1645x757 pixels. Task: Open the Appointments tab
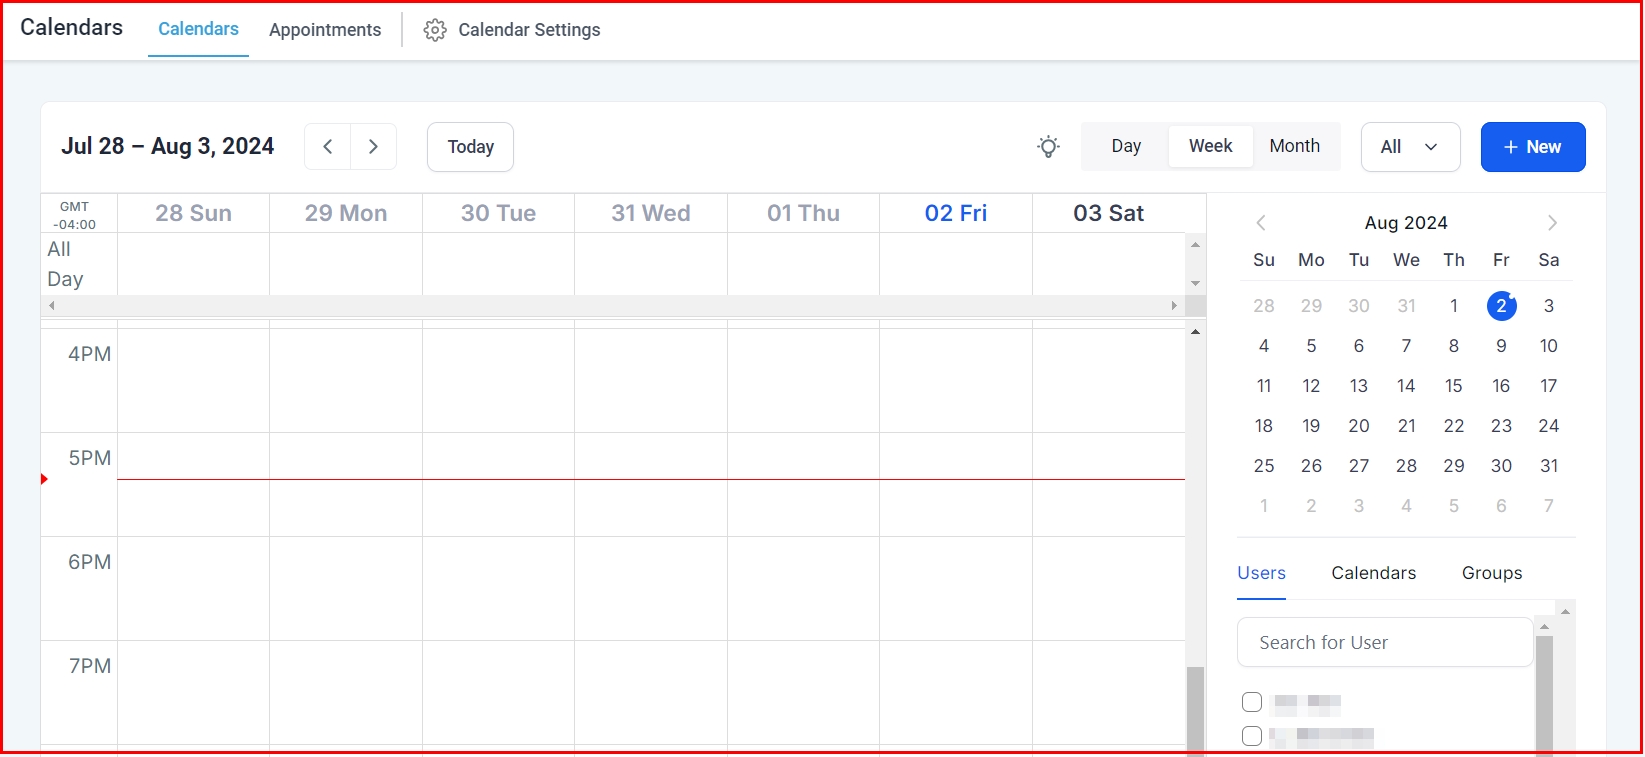tap(325, 30)
